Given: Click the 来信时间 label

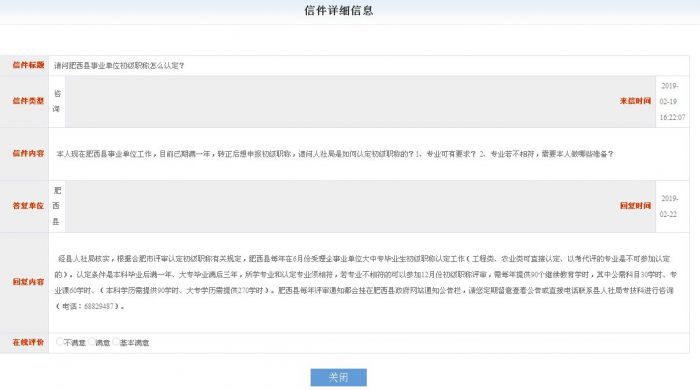Looking at the screenshot, I should pos(635,101).
